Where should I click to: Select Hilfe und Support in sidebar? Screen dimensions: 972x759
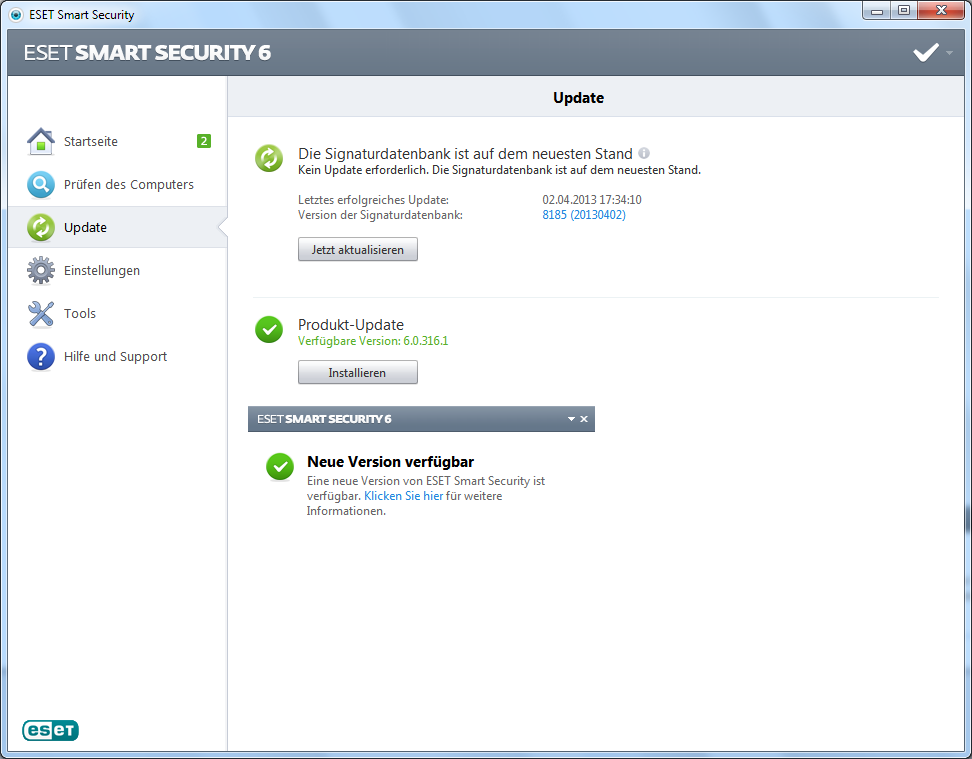115,357
